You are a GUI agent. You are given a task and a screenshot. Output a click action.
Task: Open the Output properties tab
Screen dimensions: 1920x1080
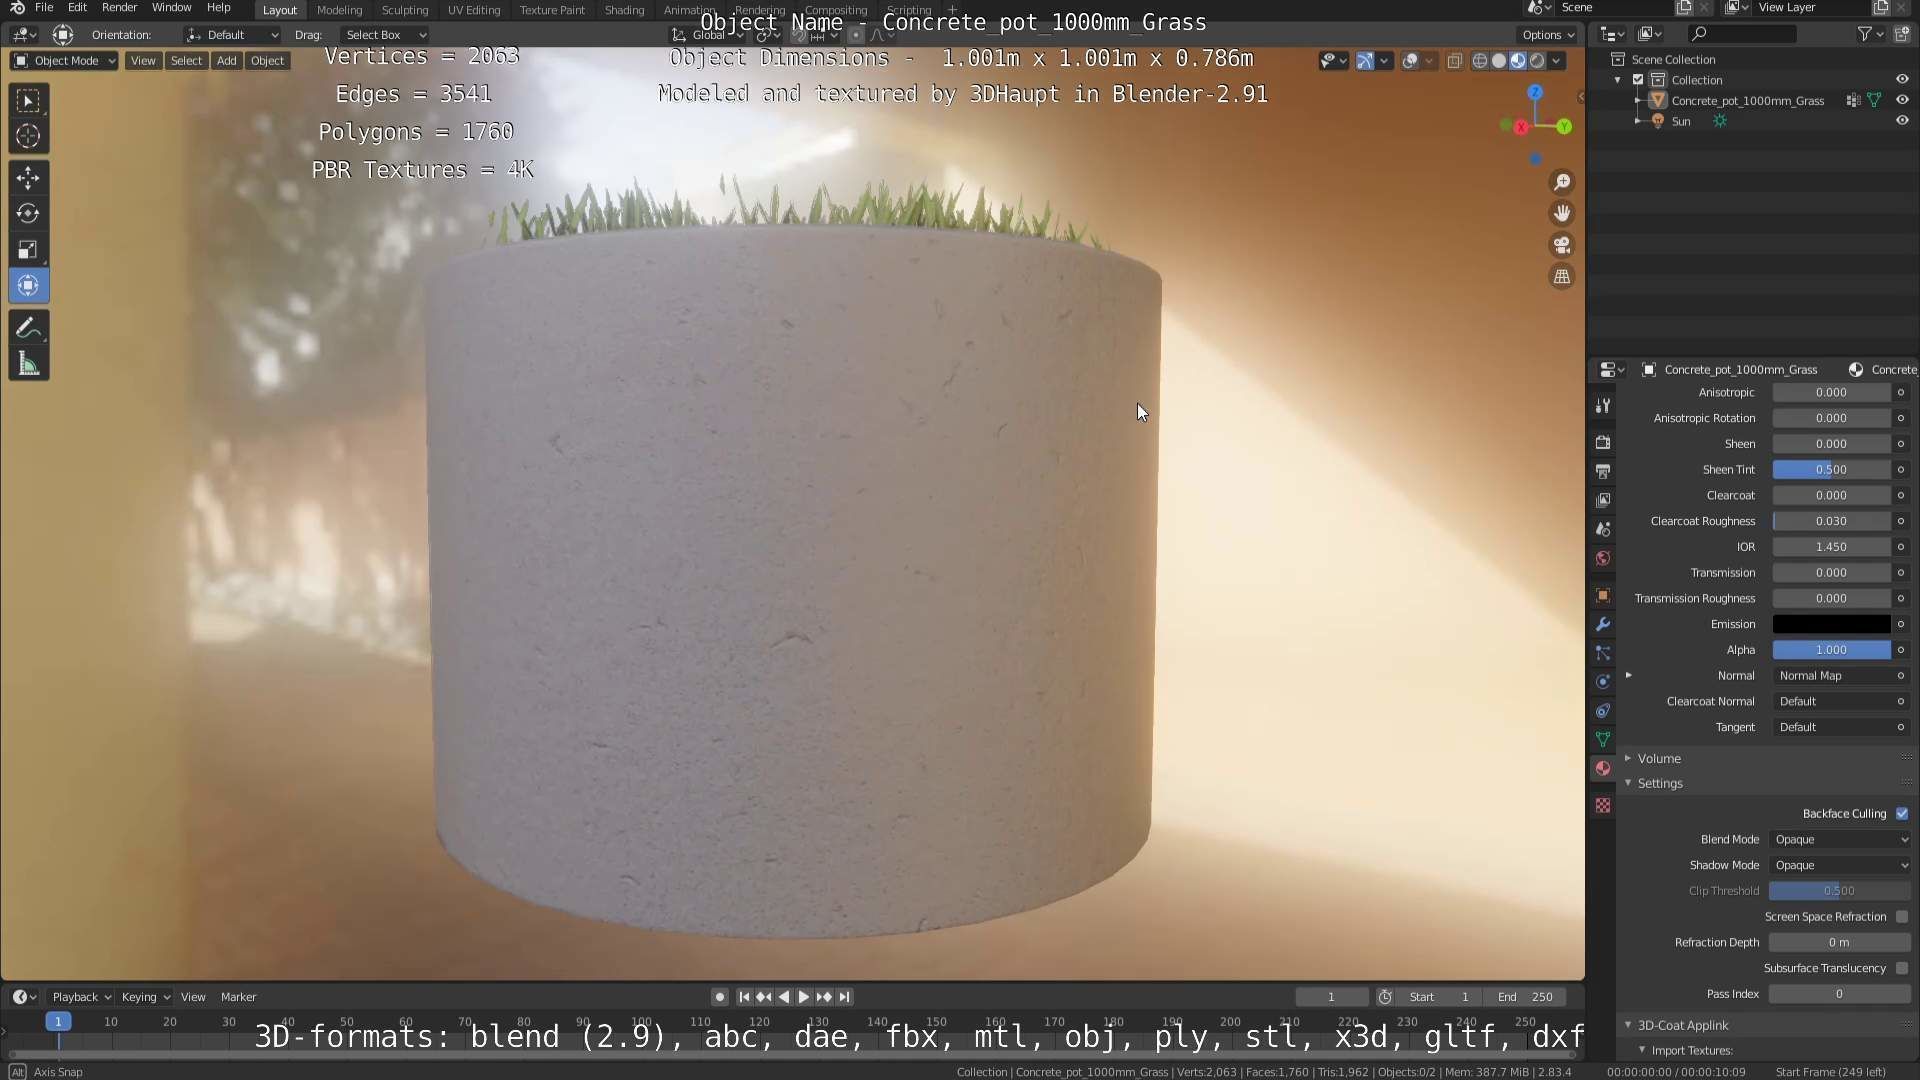[x=1603, y=471]
